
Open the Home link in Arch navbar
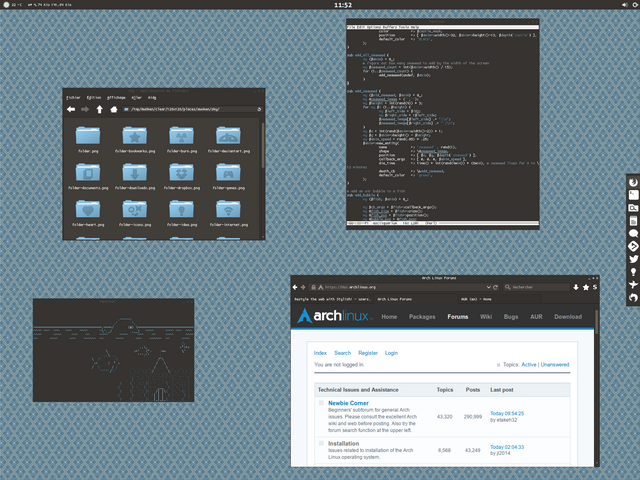click(x=389, y=317)
